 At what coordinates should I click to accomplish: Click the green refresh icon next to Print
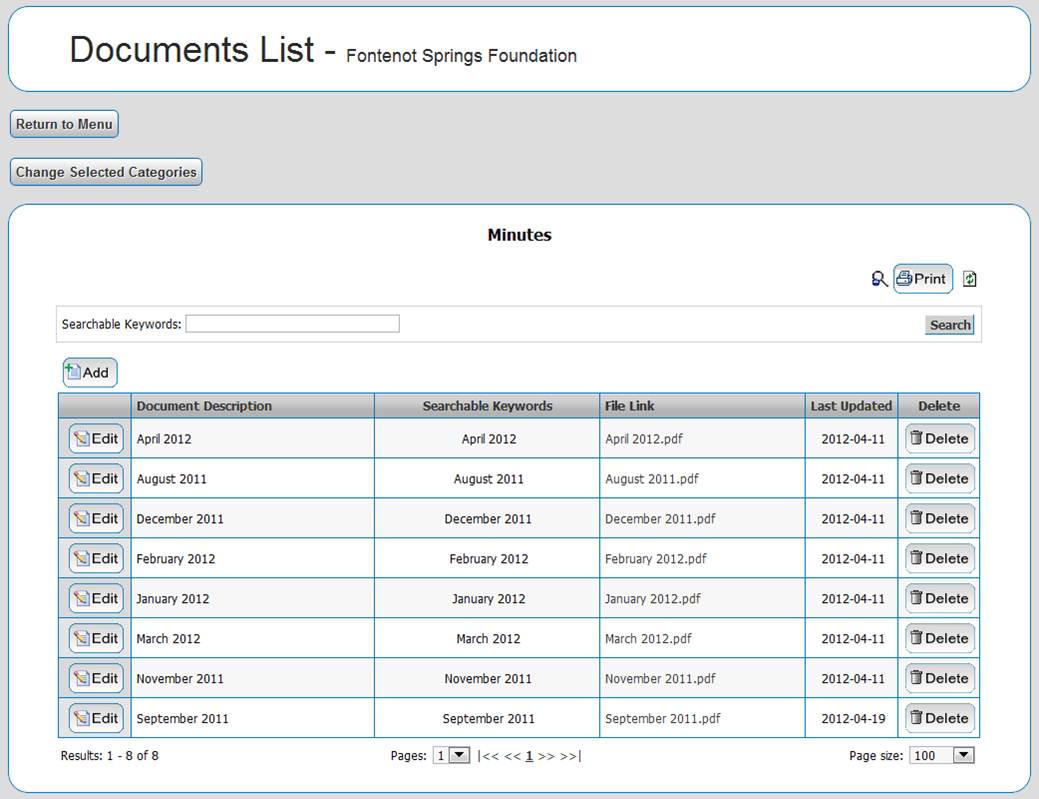969,279
